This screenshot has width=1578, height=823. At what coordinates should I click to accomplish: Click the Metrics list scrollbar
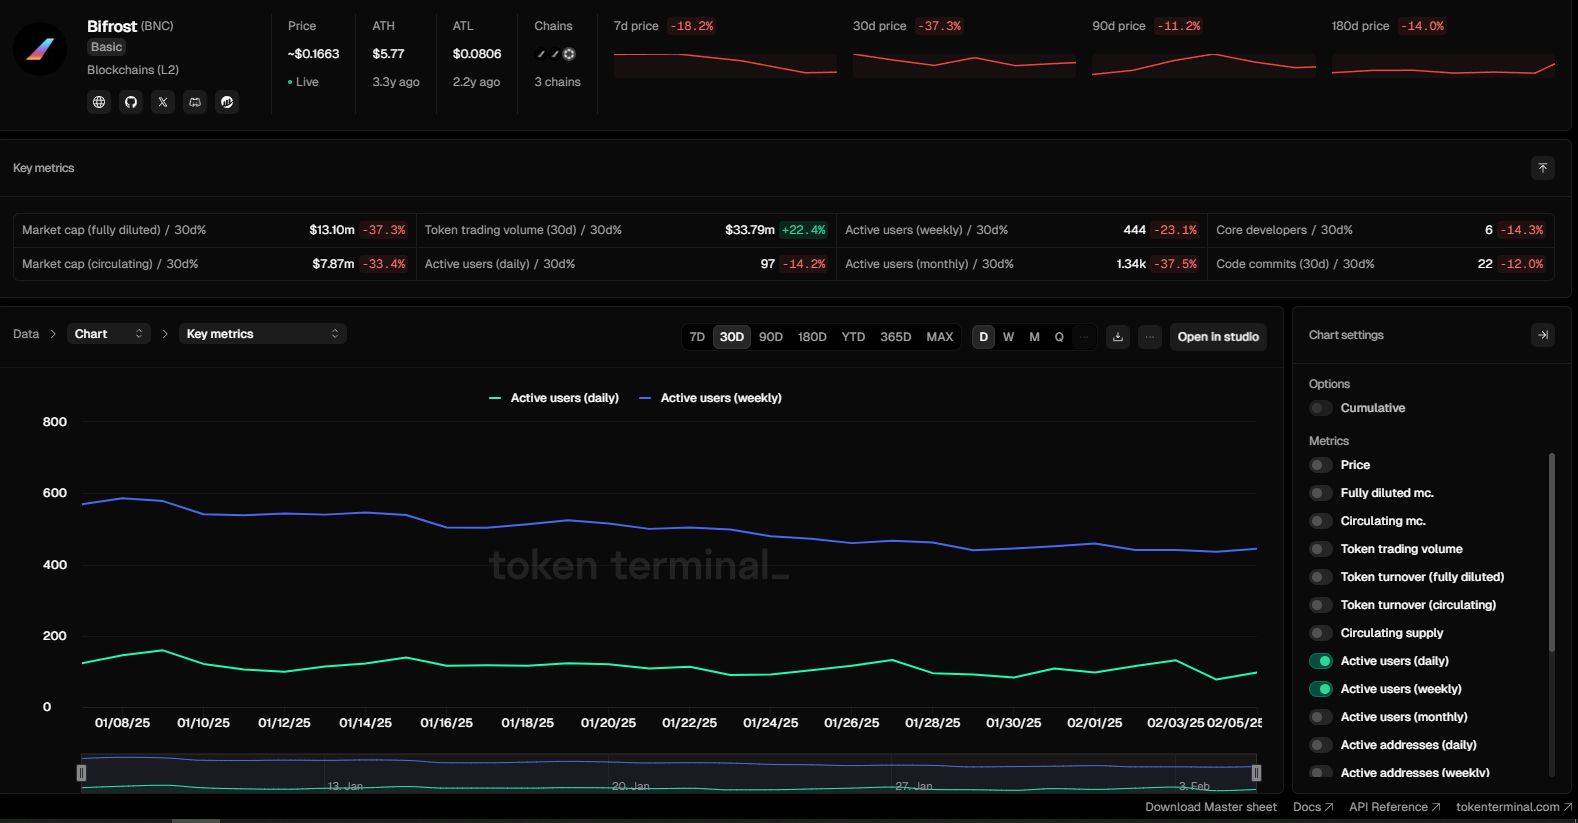coord(1552,552)
